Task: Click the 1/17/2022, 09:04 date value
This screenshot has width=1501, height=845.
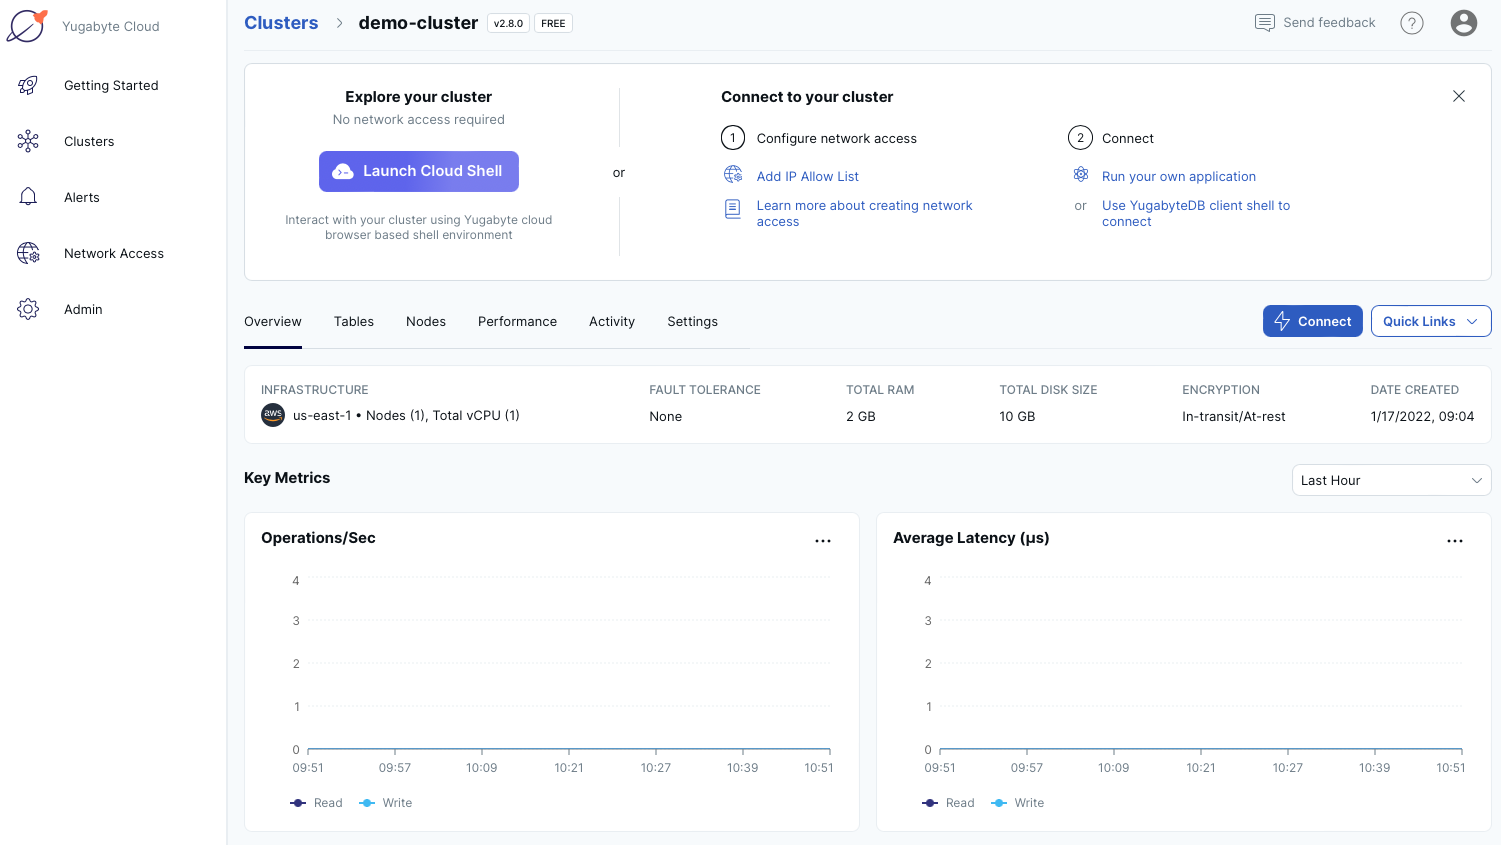Action: click(x=1422, y=416)
